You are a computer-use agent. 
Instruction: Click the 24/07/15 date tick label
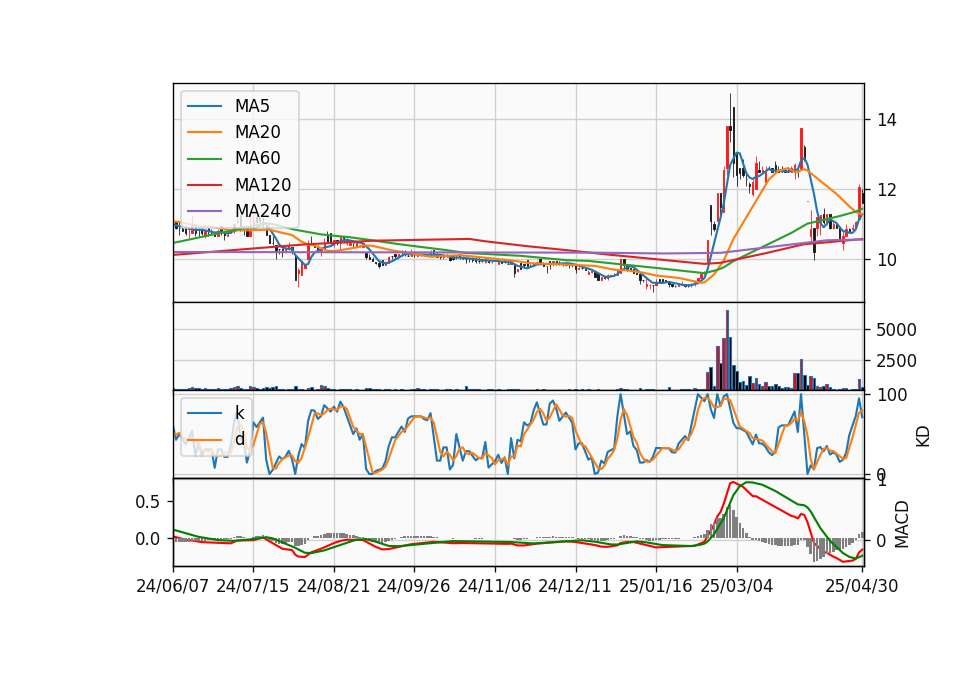[x=253, y=586]
